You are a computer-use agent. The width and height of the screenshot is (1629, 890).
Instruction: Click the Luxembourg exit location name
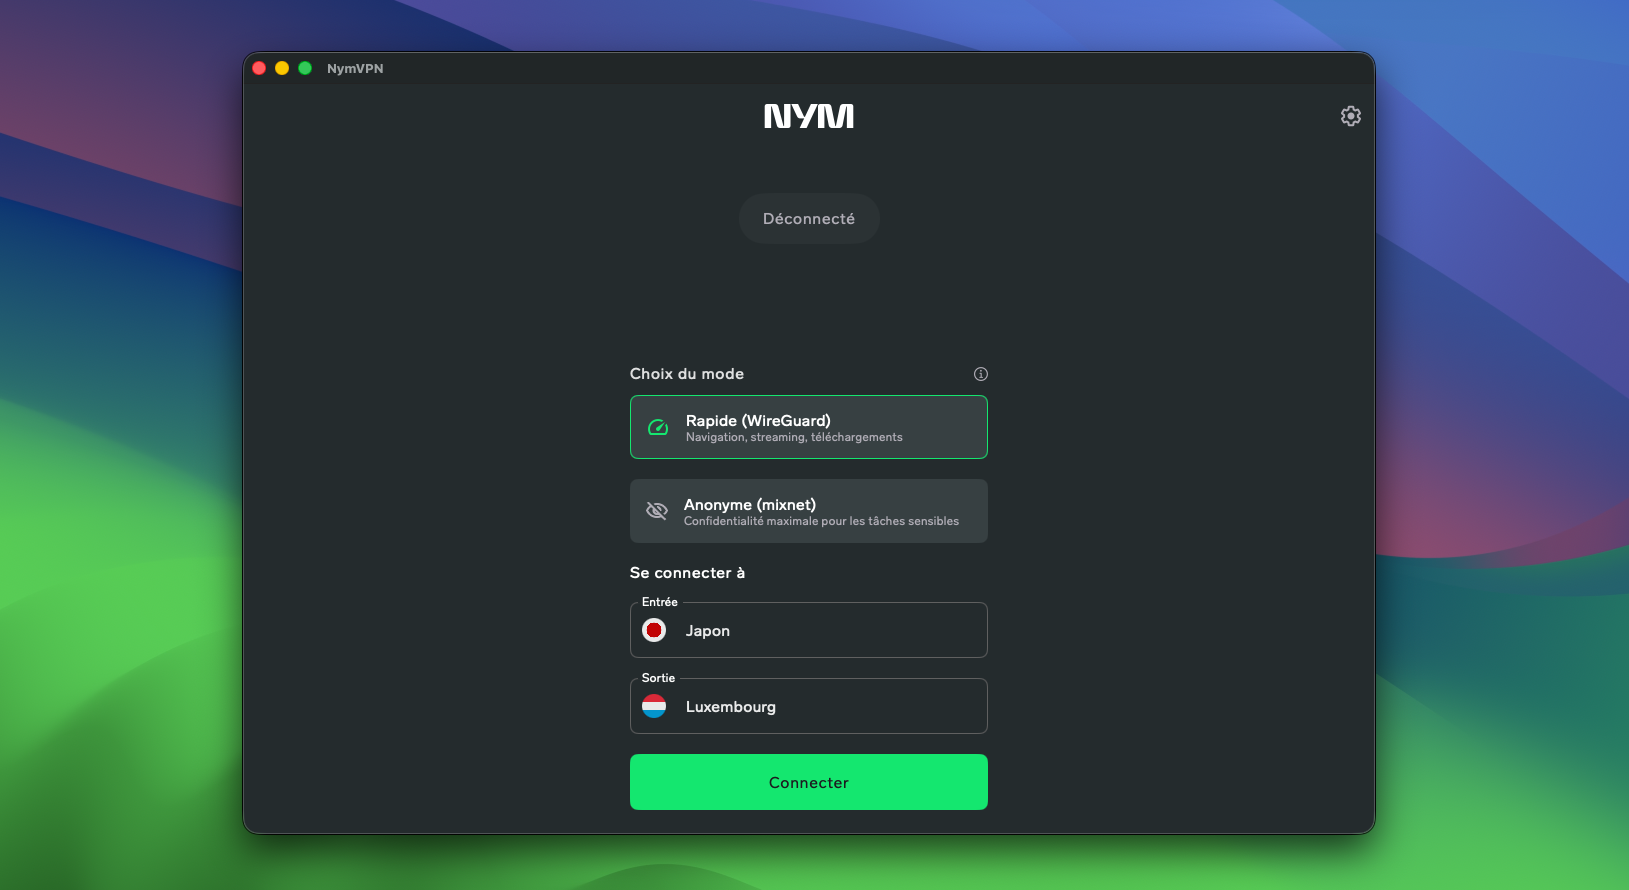coord(730,707)
